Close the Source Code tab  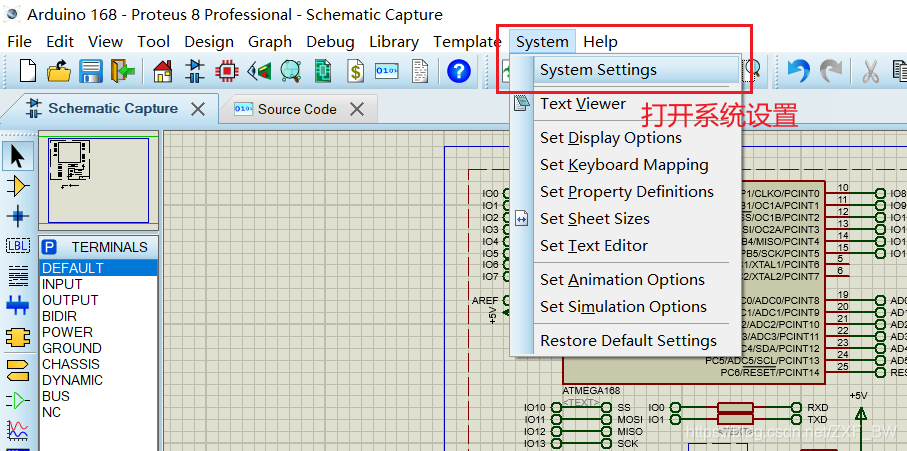pos(357,109)
